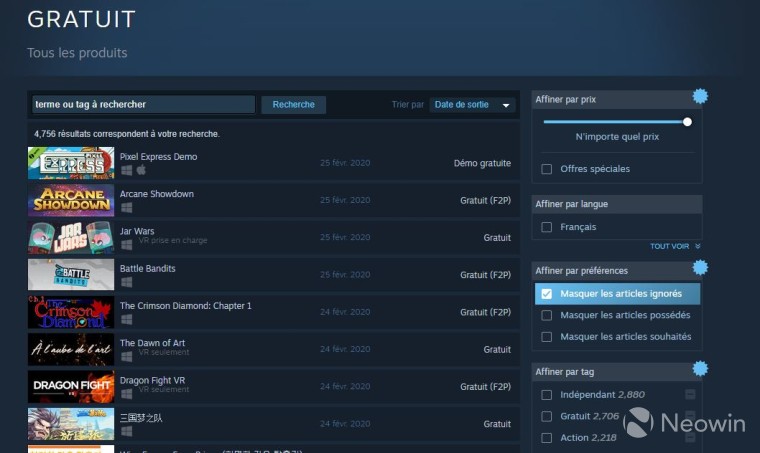760x453 pixels.
Task: Check Masquer les articles souhaités
Action: (x=546, y=337)
